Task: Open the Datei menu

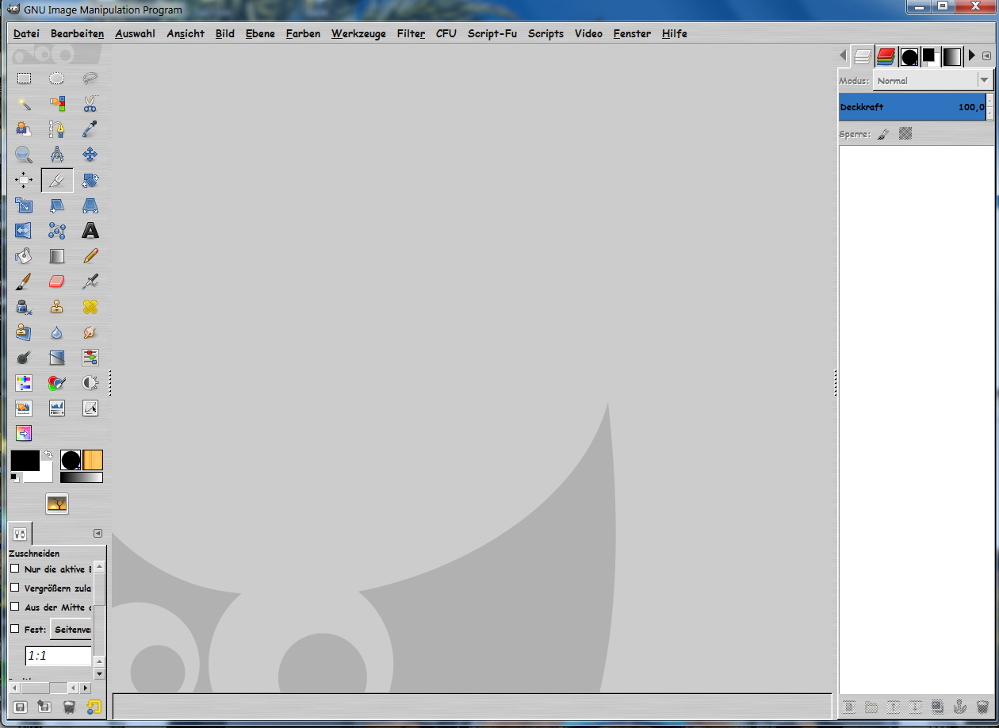Action: [26, 34]
